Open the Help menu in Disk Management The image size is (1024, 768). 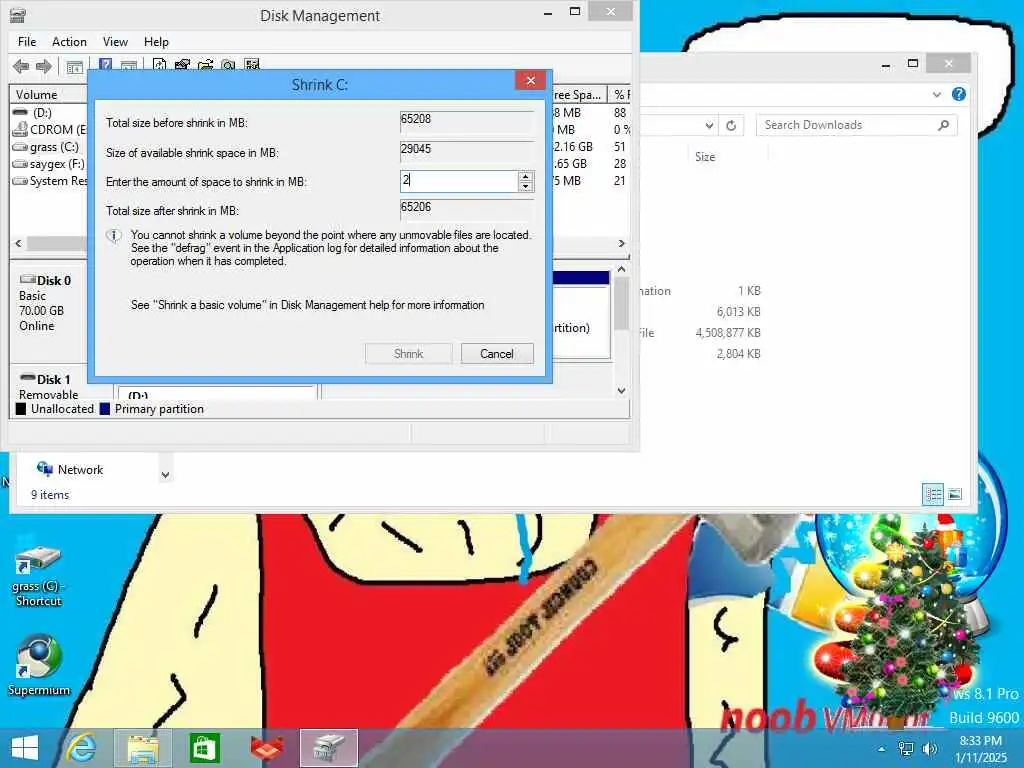(x=156, y=42)
